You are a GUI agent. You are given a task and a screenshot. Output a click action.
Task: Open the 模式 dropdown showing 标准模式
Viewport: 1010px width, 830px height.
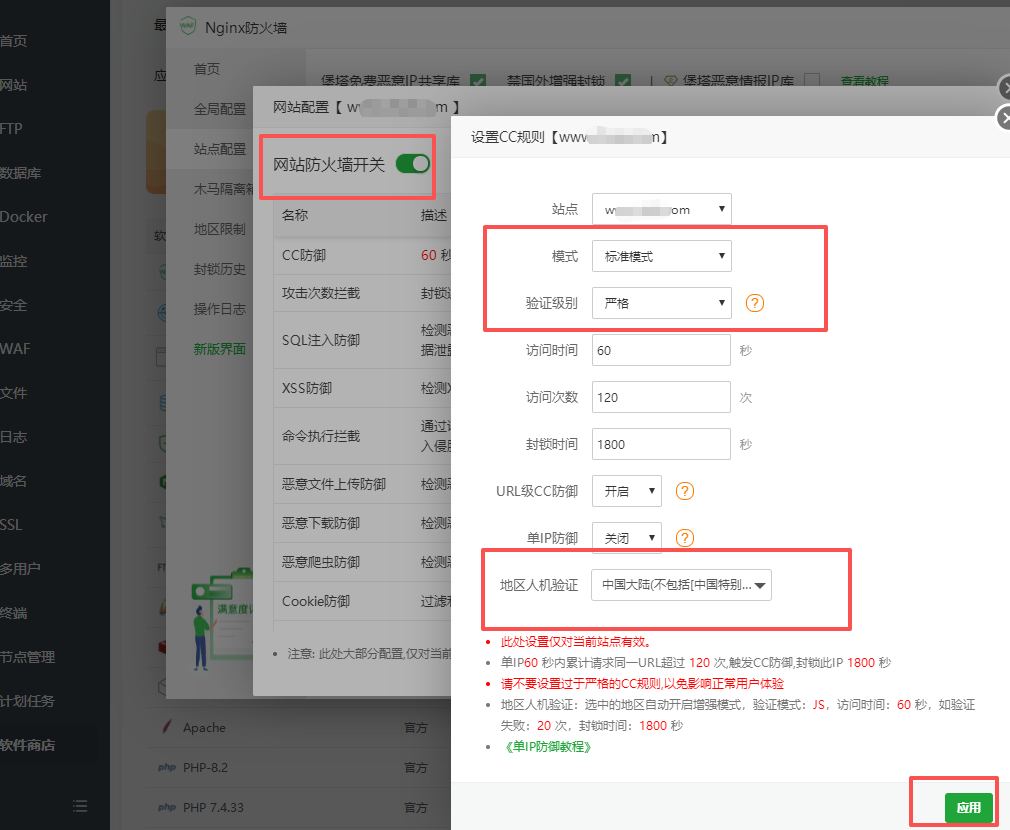click(x=661, y=256)
